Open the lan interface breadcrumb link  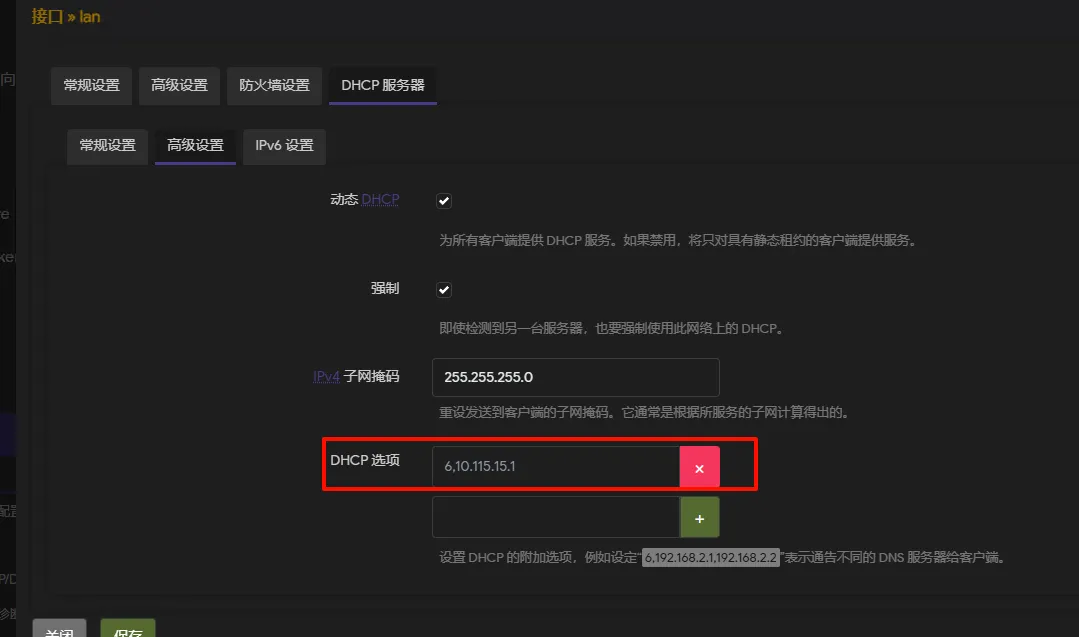[x=89, y=16]
